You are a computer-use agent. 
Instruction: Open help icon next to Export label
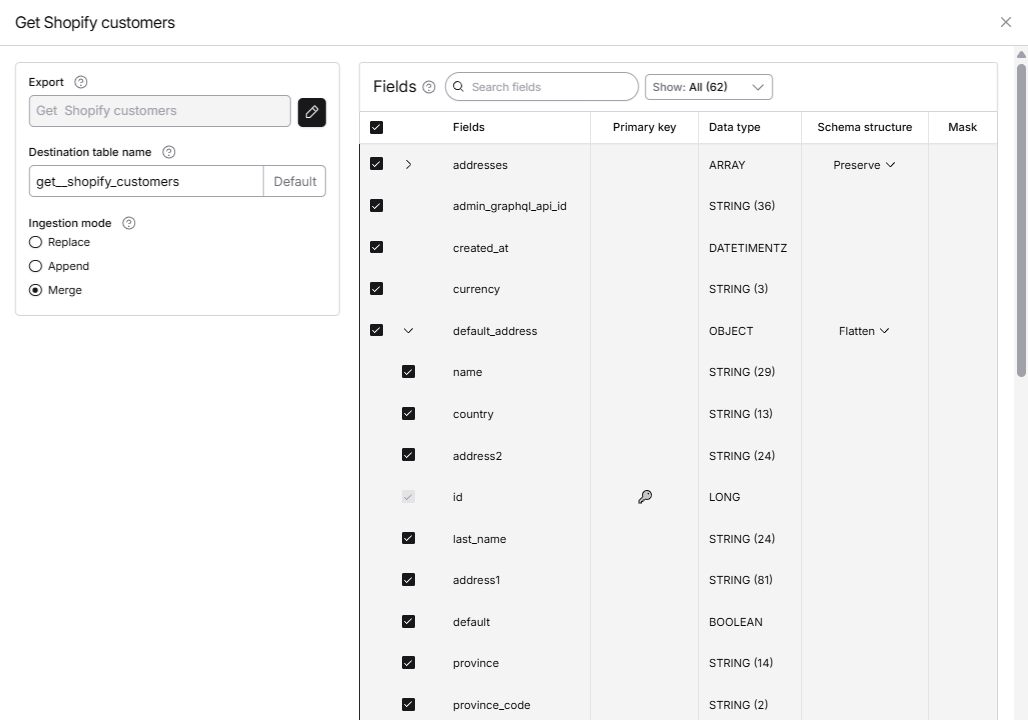[x=81, y=82]
